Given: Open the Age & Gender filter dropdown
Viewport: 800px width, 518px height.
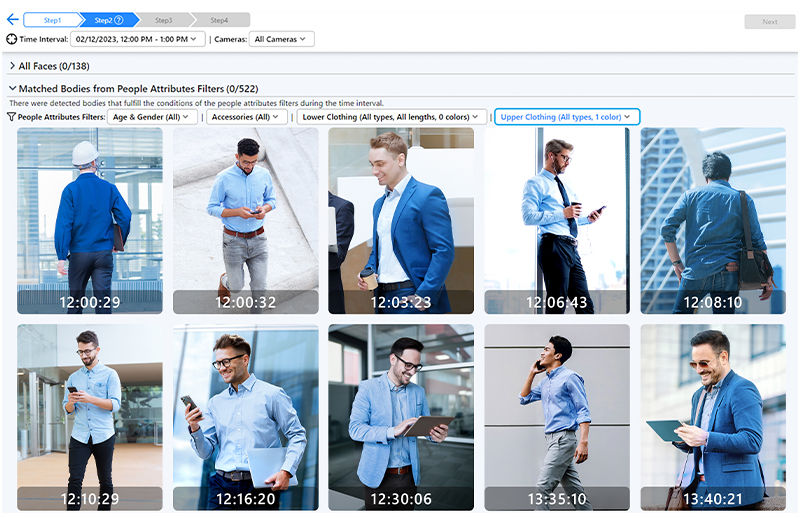Looking at the screenshot, I should pyautogui.click(x=152, y=117).
